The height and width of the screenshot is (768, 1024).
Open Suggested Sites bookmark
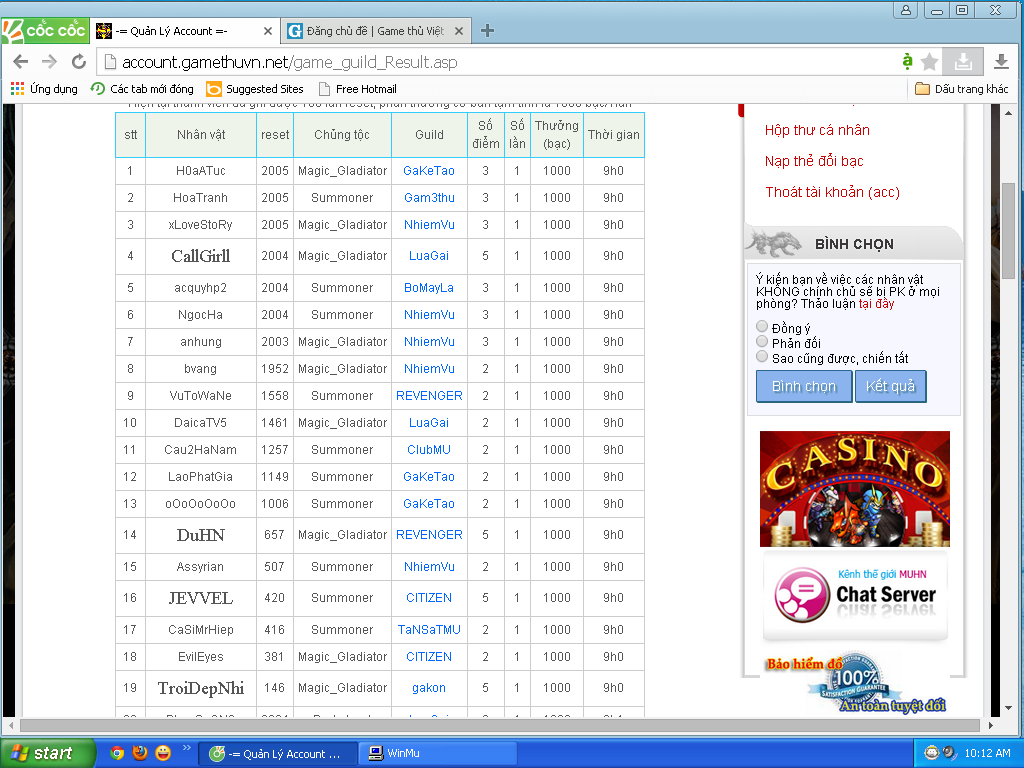coord(255,89)
